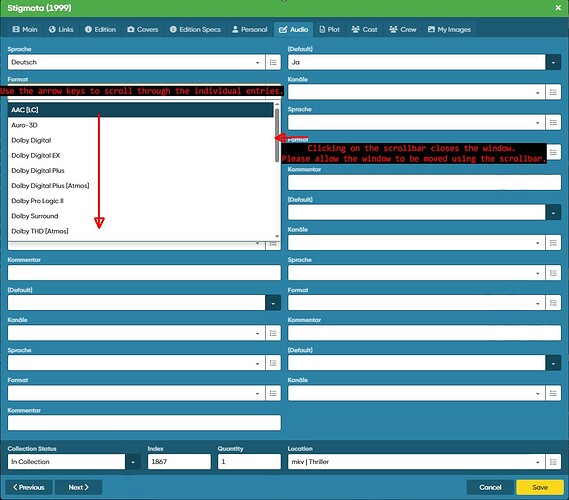569x500 pixels.
Task: Click the format list scroll-up arrow
Action: coord(277,104)
